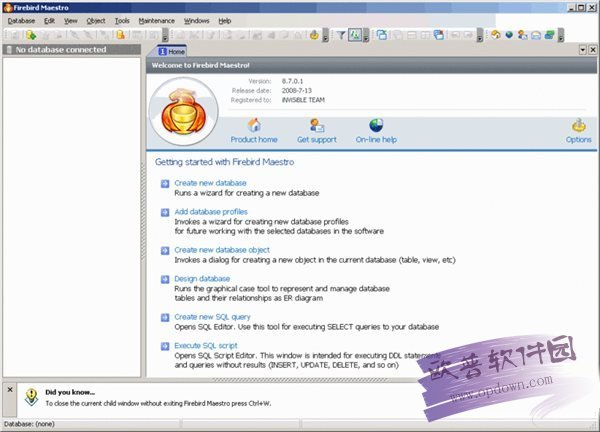Click the toolbar Options icon before the filter

tap(314, 35)
